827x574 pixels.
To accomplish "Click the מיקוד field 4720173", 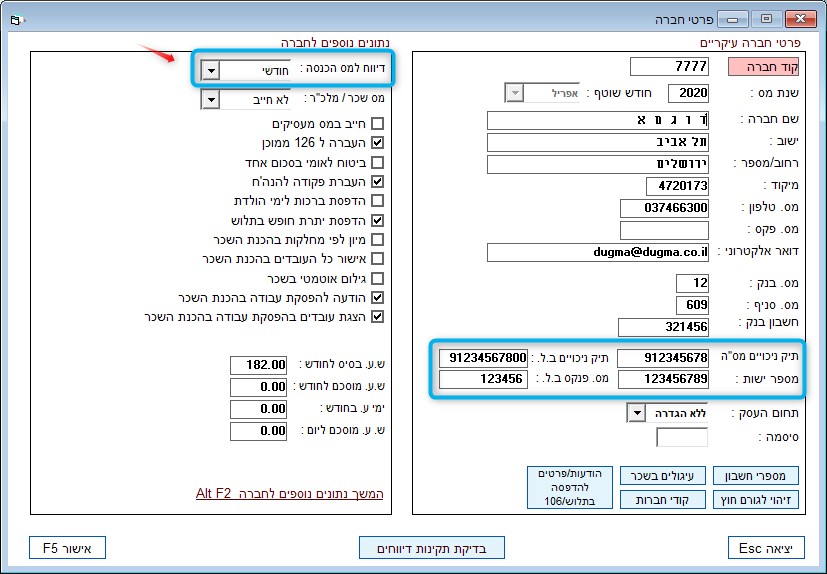I will (677, 186).
